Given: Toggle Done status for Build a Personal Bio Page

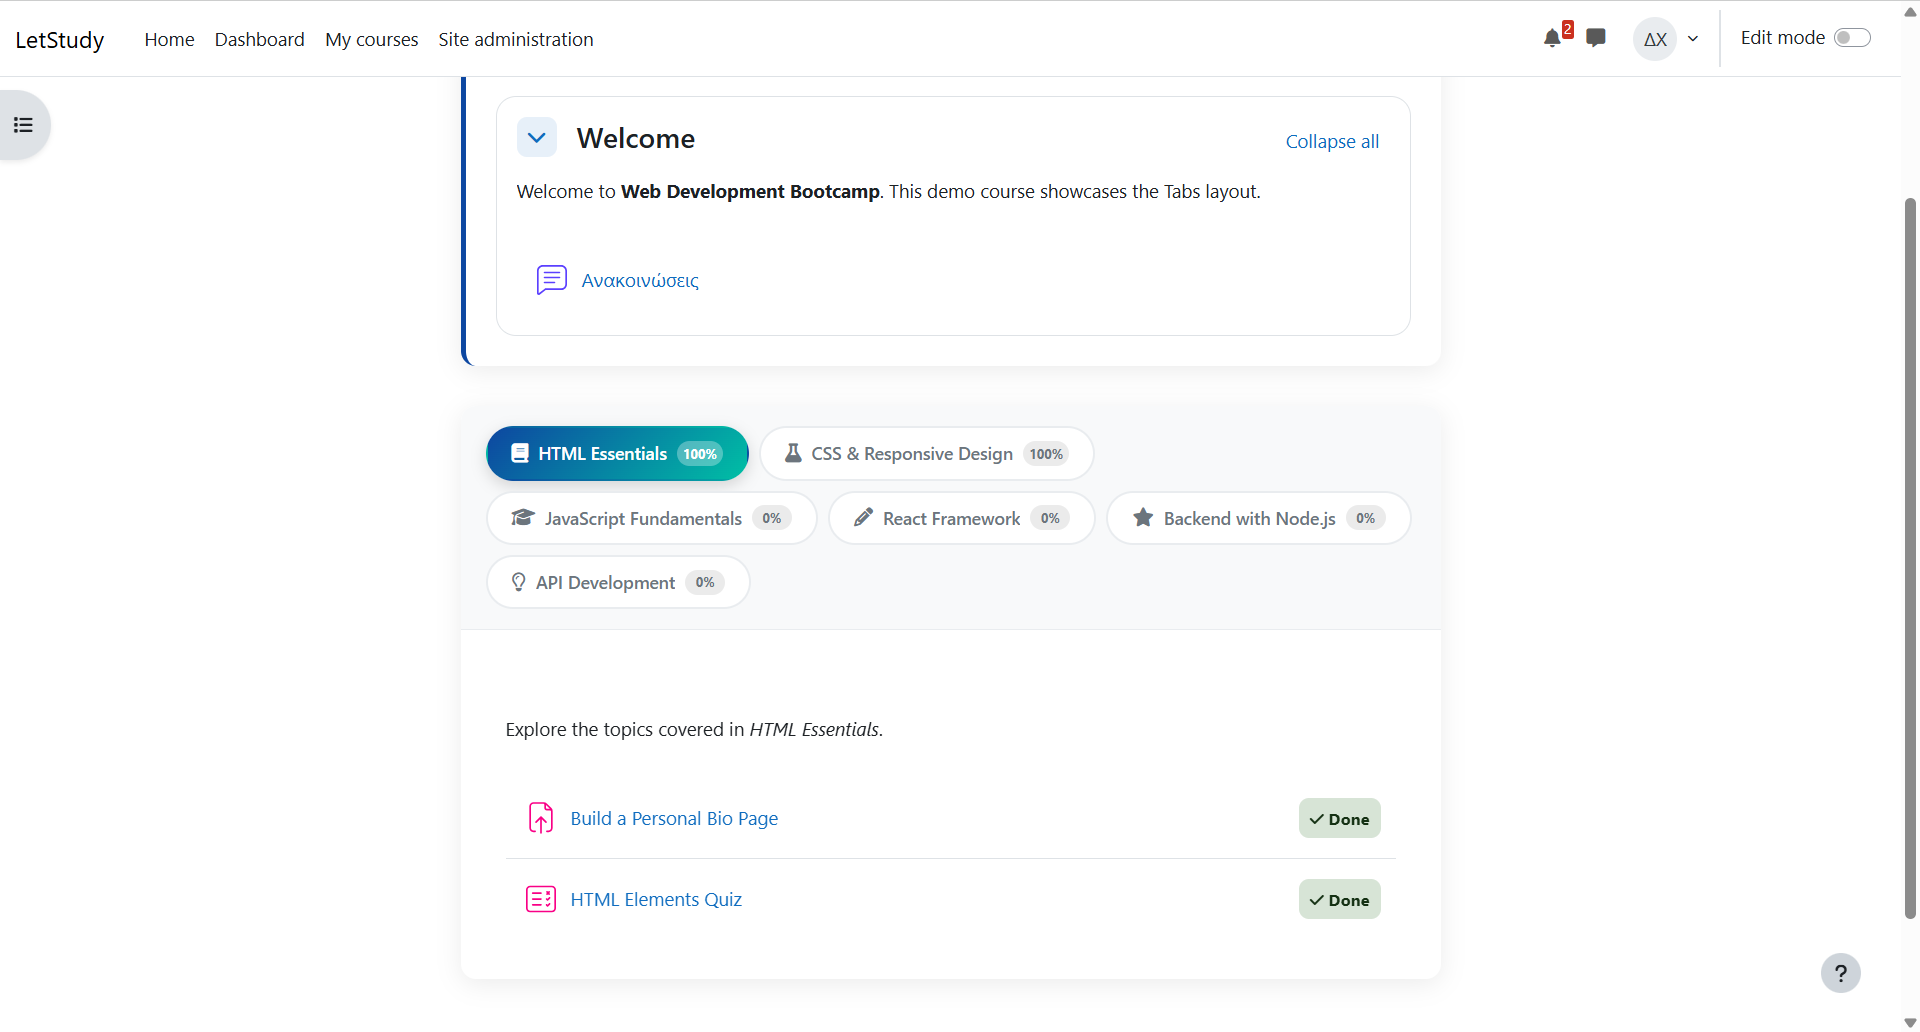Looking at the screenshot, I should [x=1339, y=819].
